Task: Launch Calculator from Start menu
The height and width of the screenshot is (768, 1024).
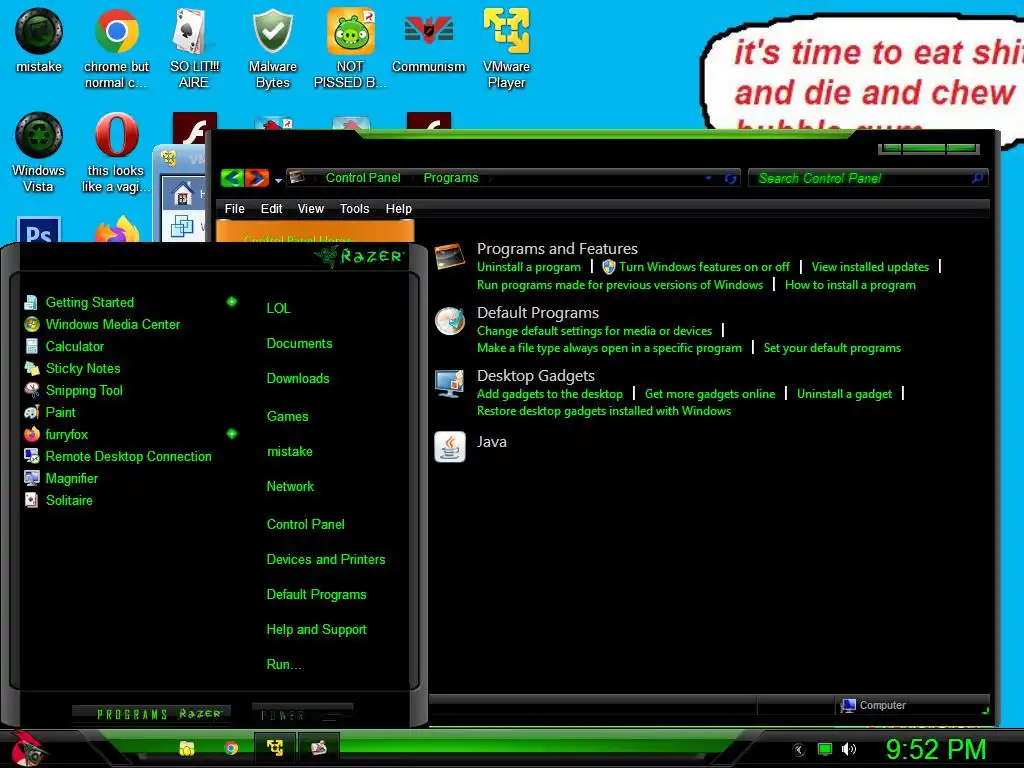Action: coord(74,346)
